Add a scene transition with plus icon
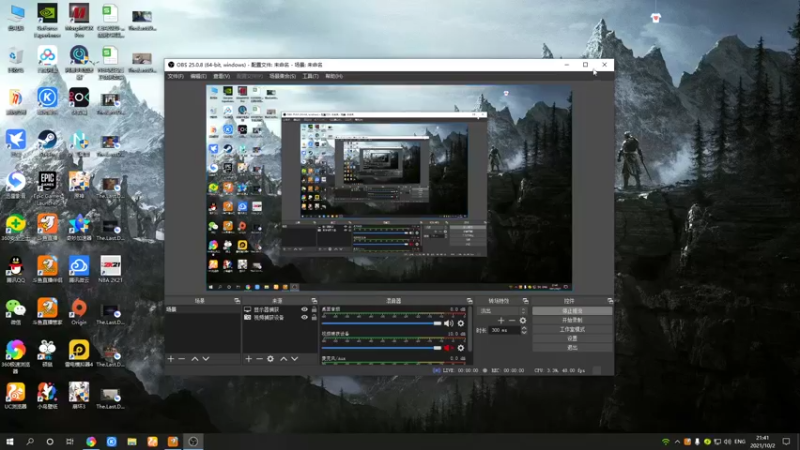This screenshot has width=800, height=450. [501, 320]
